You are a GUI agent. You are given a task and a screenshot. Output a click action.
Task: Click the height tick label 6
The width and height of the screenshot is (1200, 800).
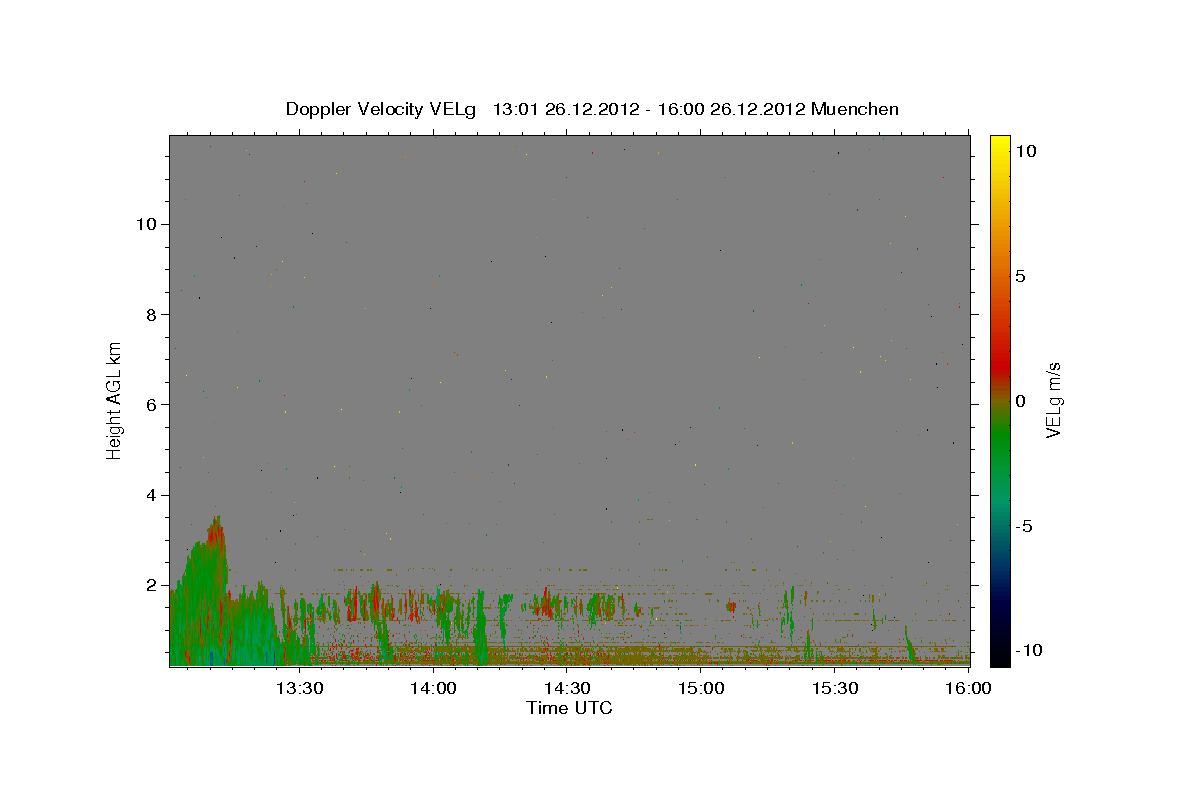(152, 404)
